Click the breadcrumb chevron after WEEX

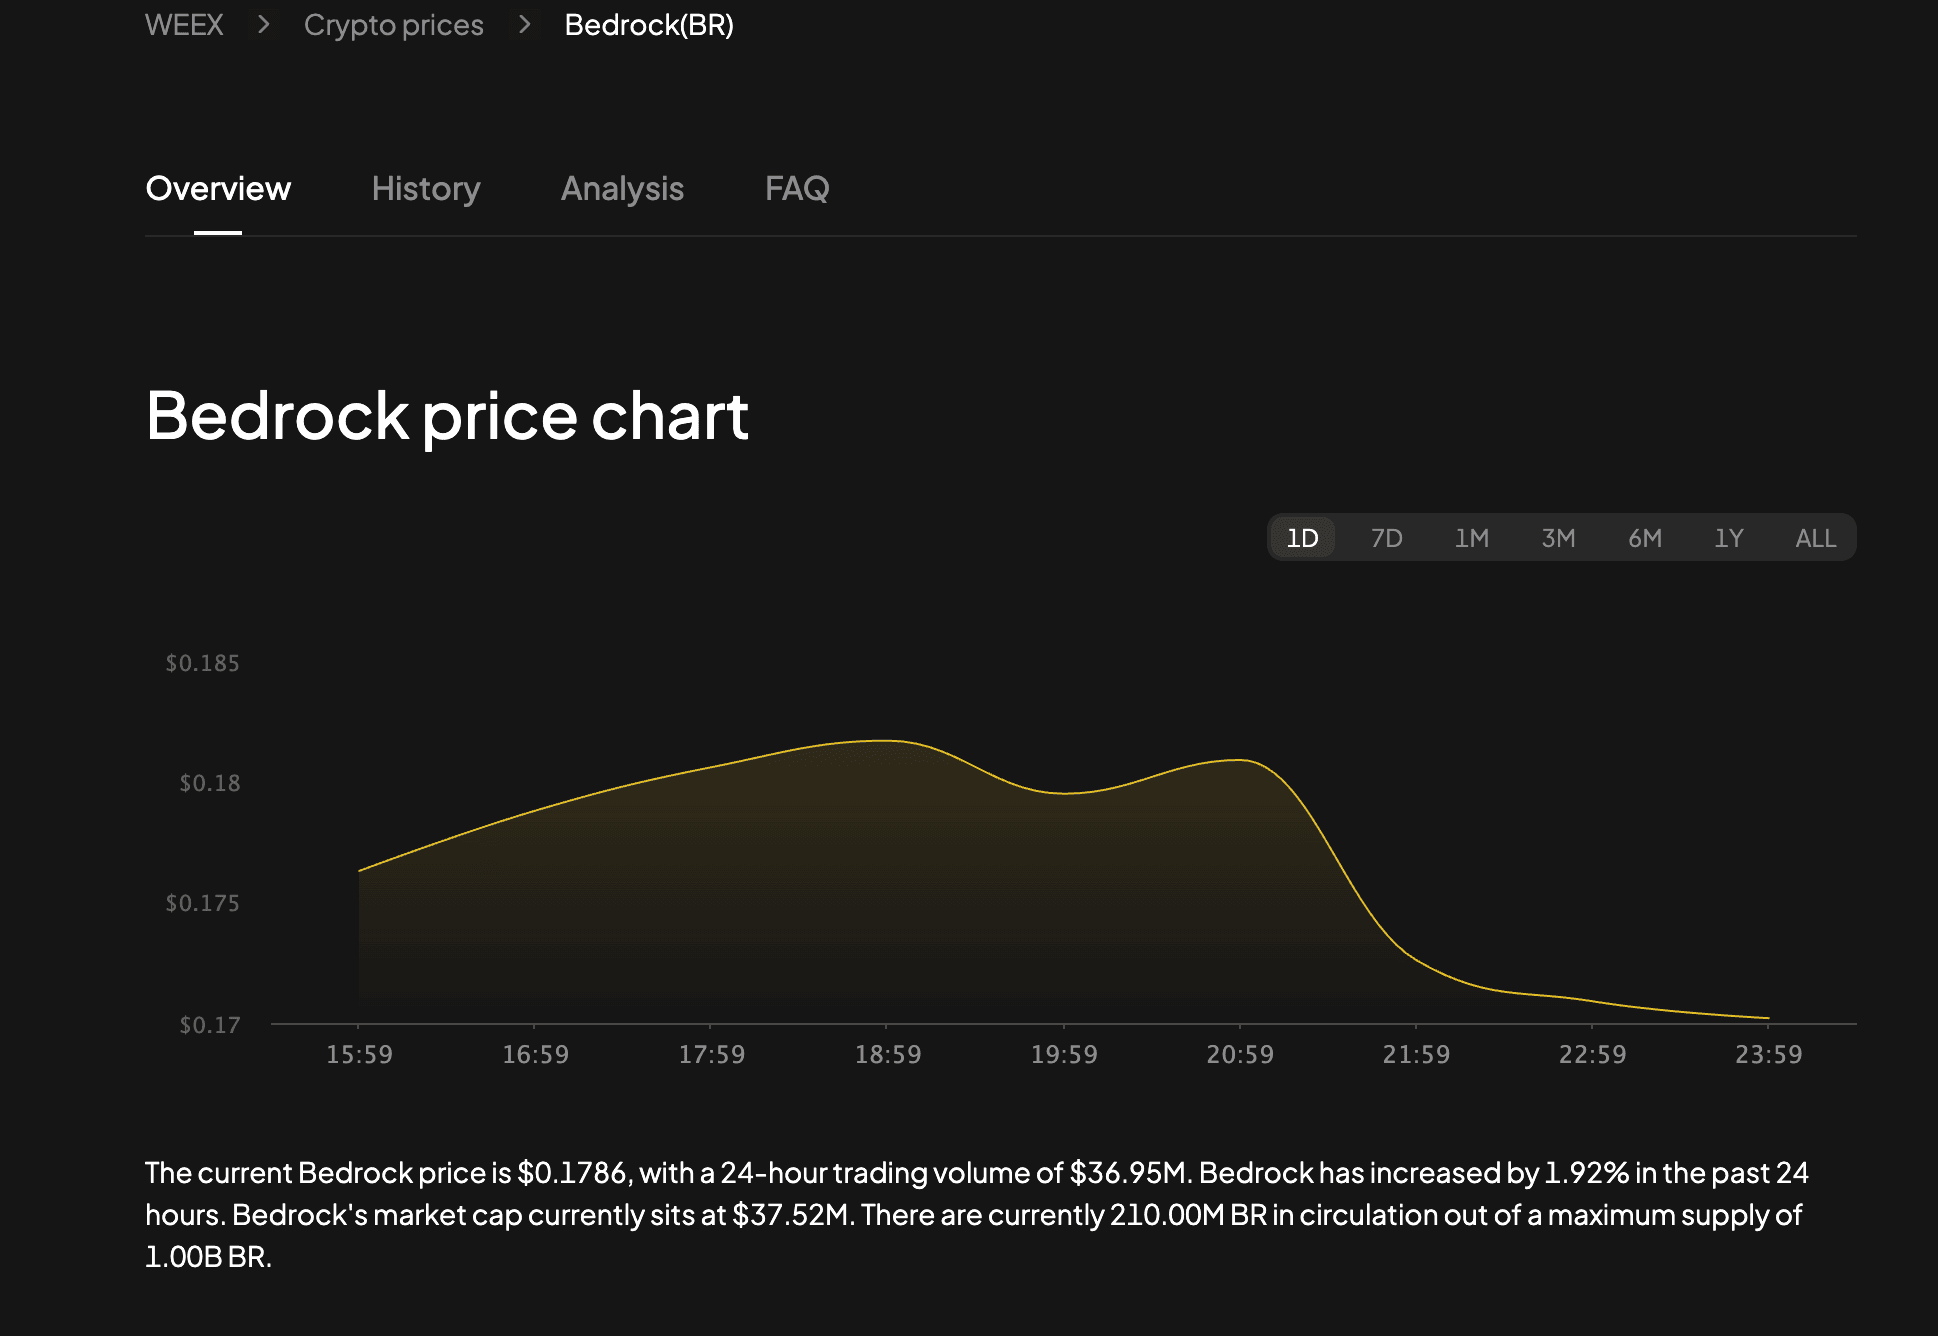coord(264,25)
